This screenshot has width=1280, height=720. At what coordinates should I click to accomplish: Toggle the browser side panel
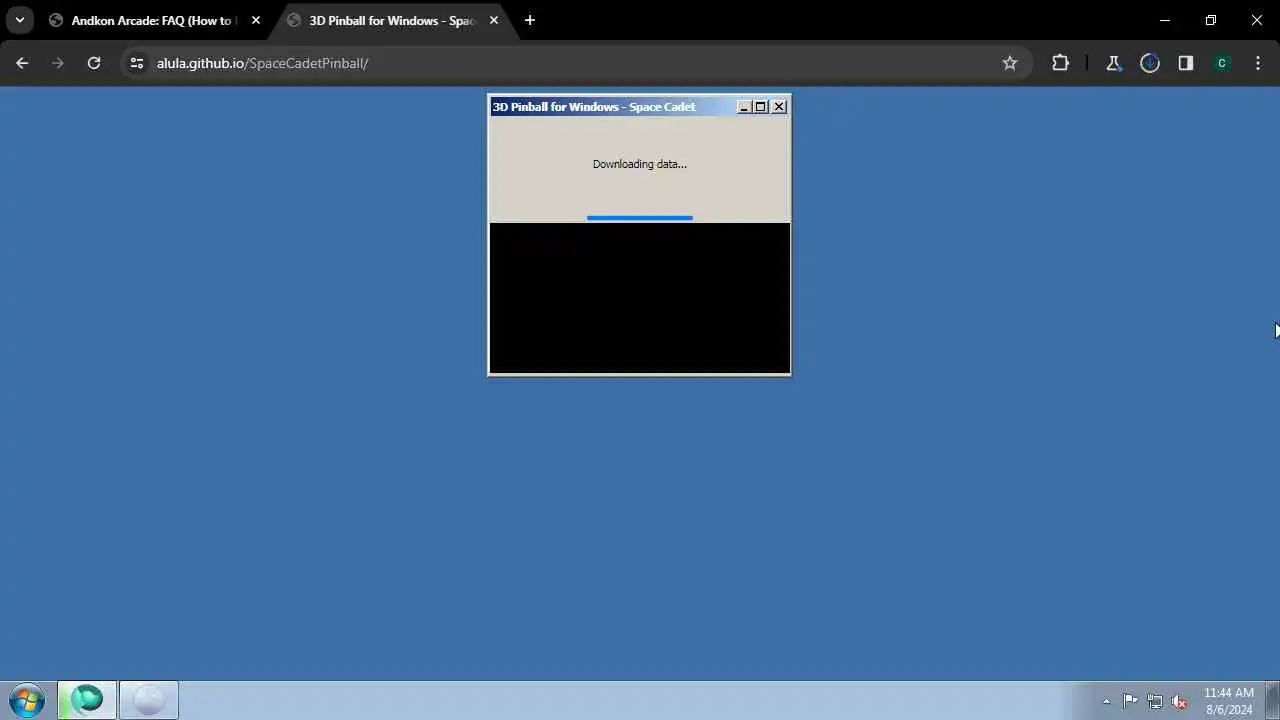(1186, 63)
